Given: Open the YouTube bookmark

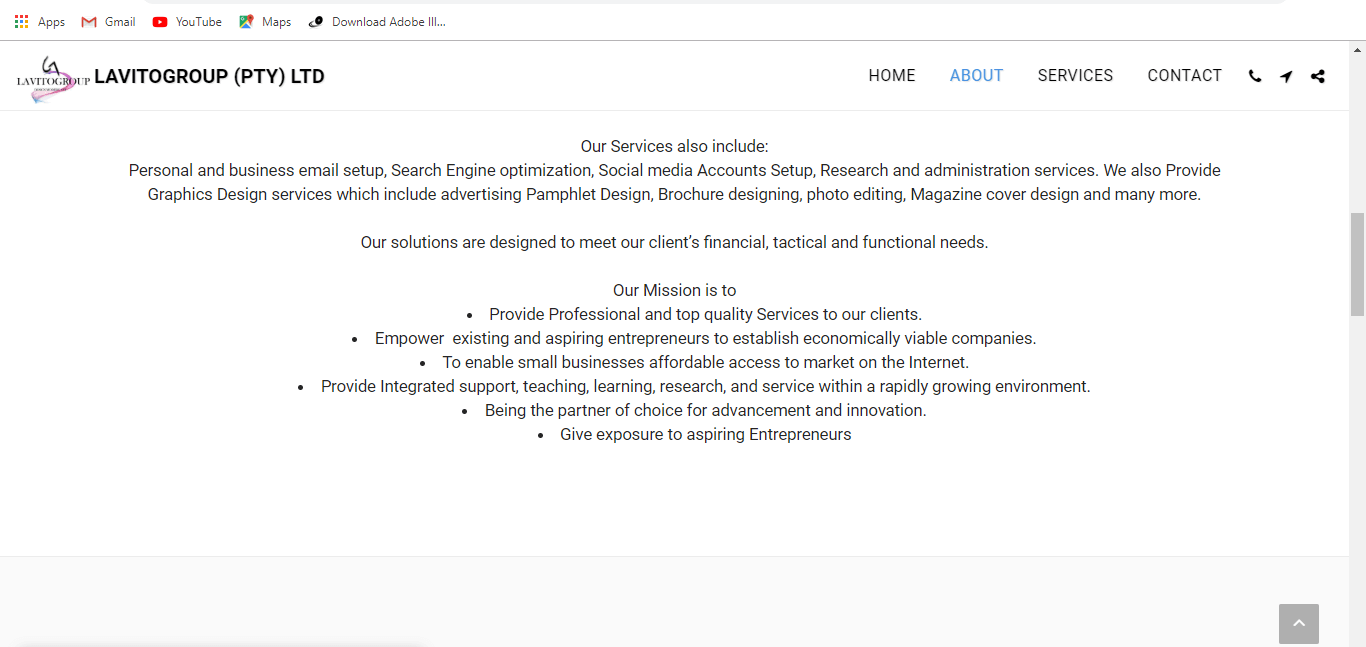Looking at the screenshot, I should click(187, 22).
